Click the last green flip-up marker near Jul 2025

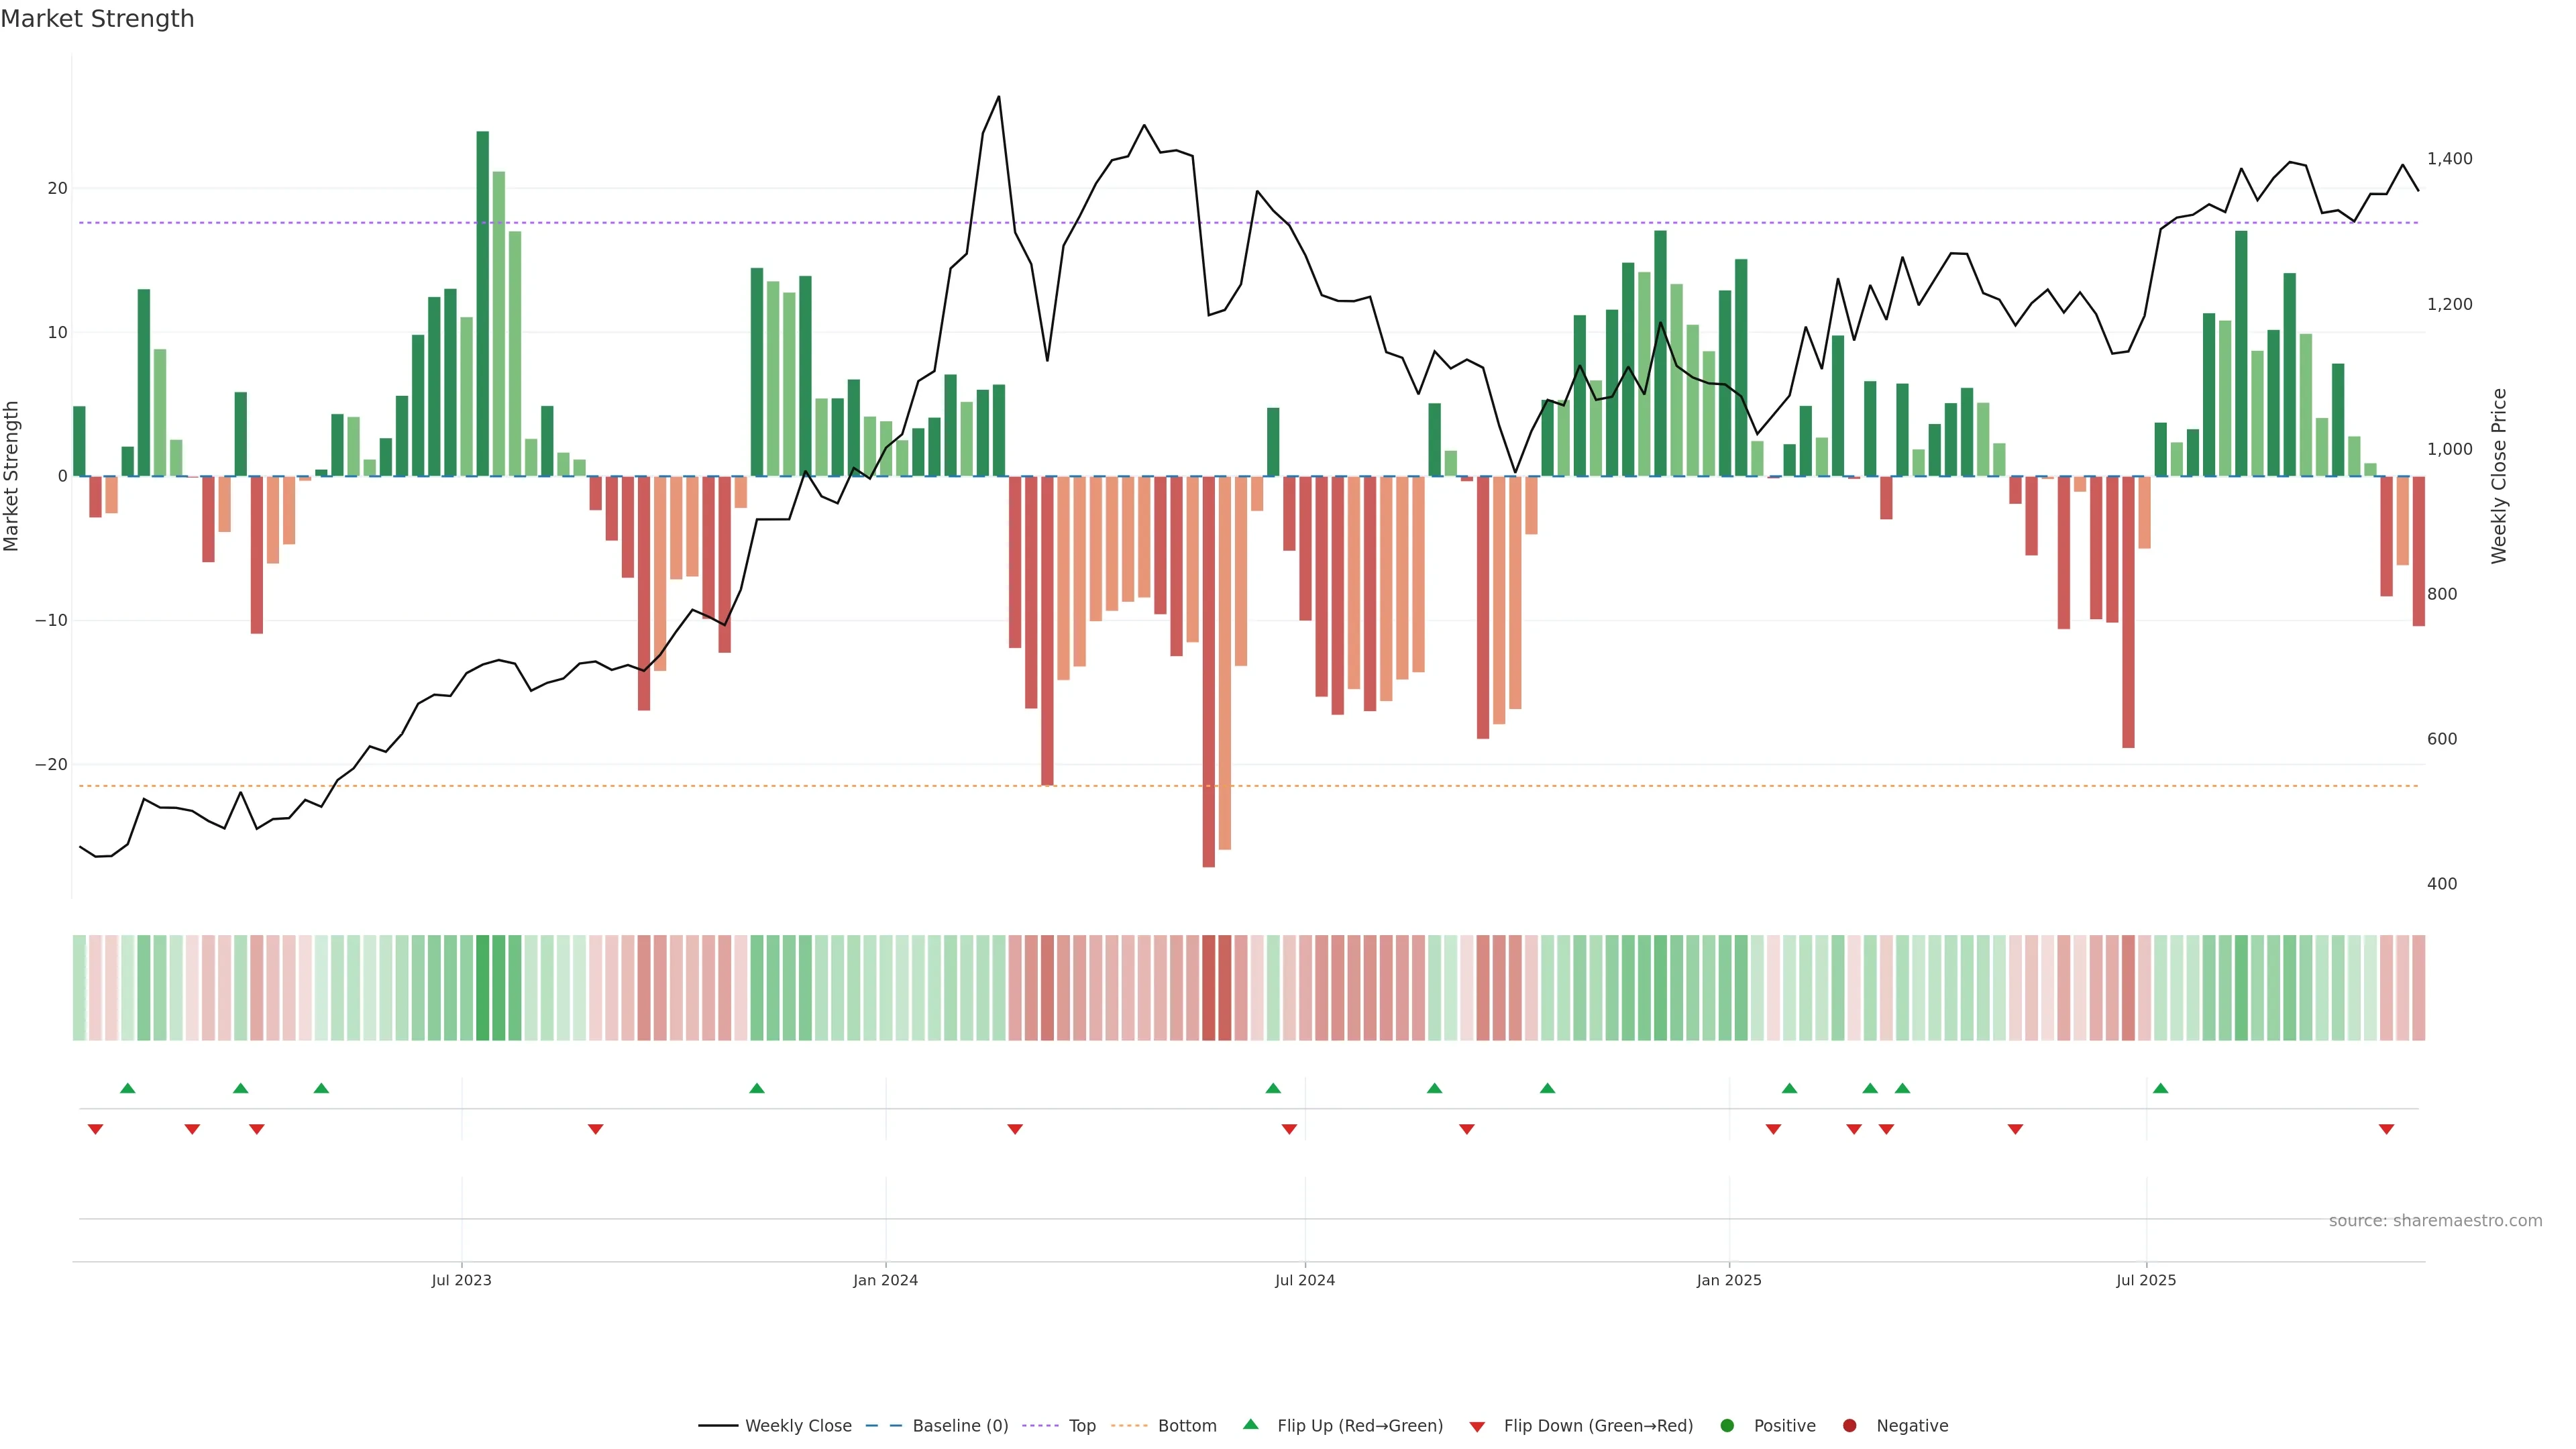click(2160, 1088)
